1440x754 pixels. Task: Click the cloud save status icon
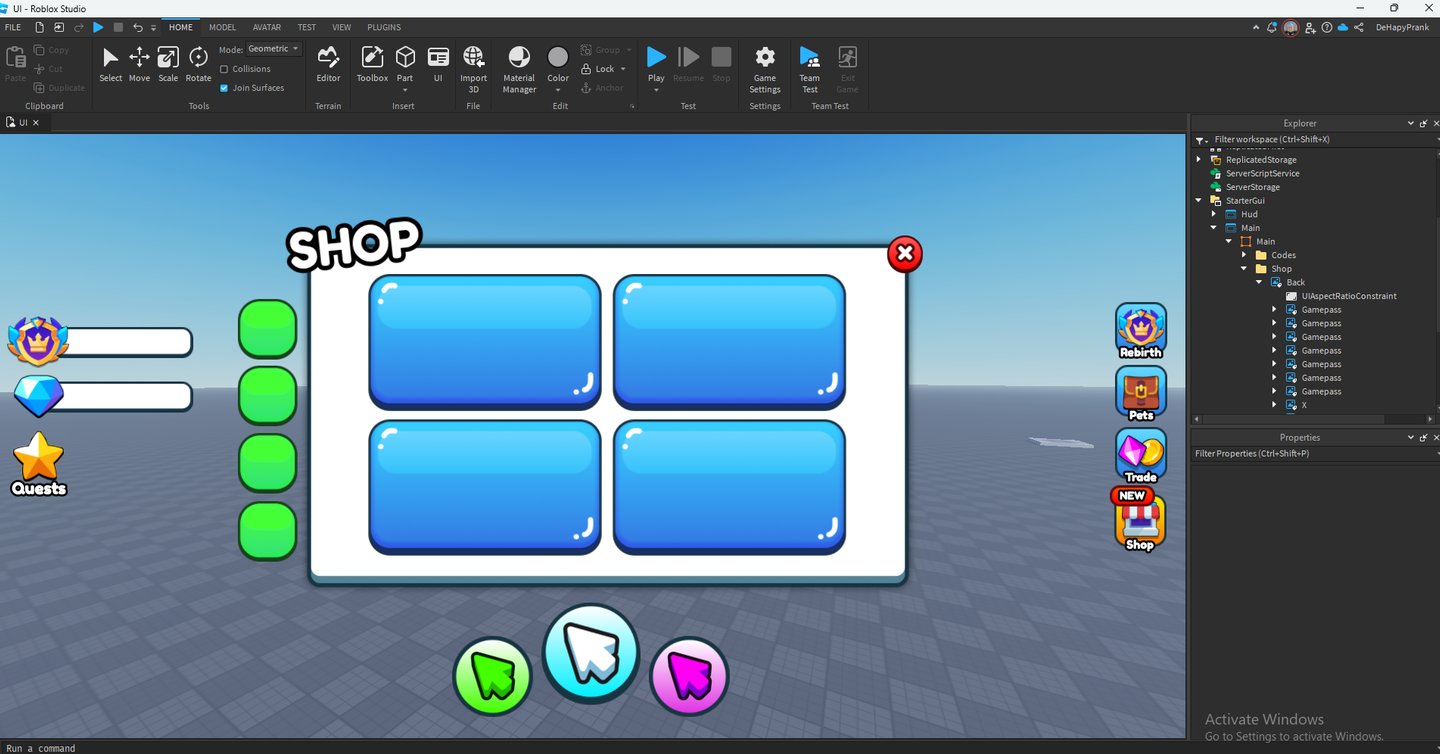click(1343, 27)
